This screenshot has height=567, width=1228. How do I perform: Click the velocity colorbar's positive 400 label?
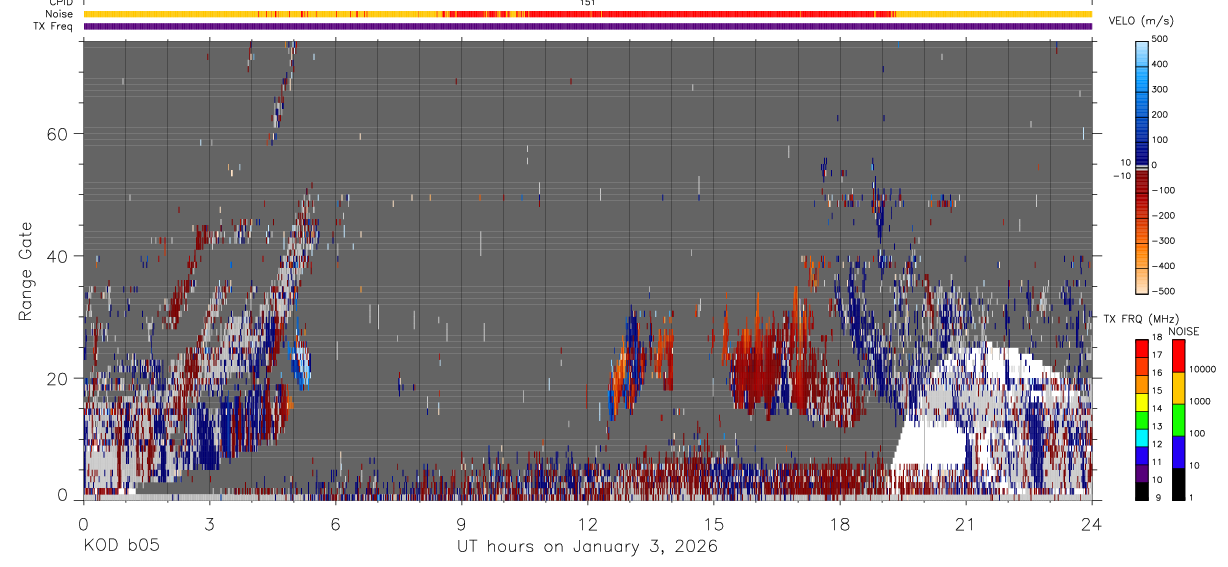[1160, 64]
